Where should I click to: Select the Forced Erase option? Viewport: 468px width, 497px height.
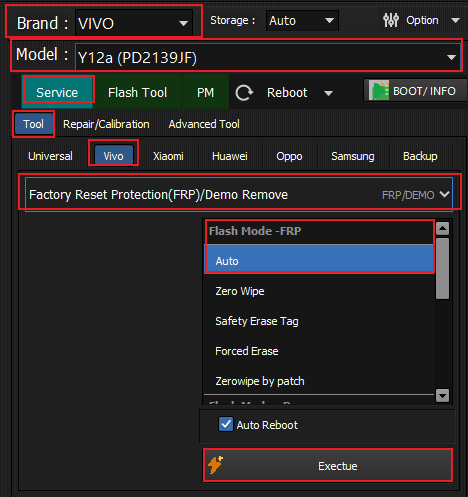coord(319,351)
